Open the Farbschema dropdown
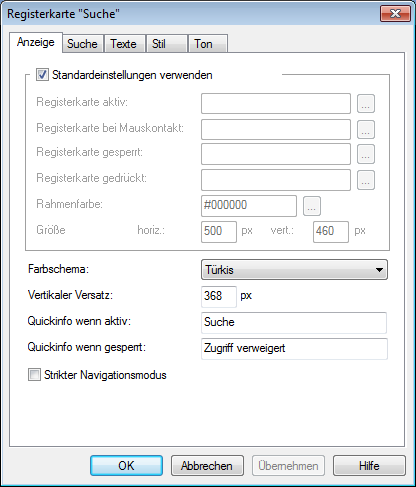The height and width of the screenshot is (487, 416). coord(294,269)
